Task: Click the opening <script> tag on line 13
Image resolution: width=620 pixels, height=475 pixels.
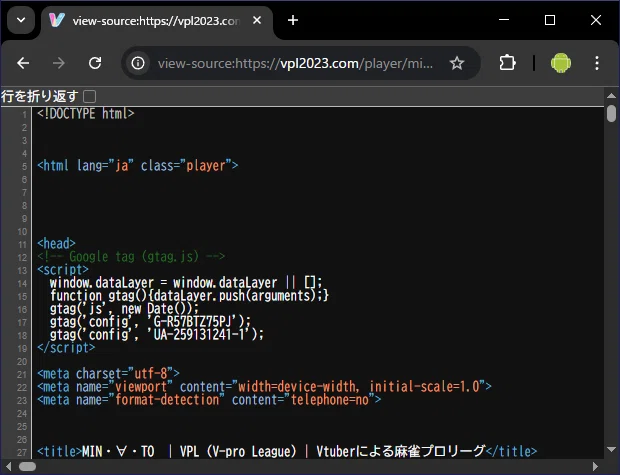Action: 63,269
